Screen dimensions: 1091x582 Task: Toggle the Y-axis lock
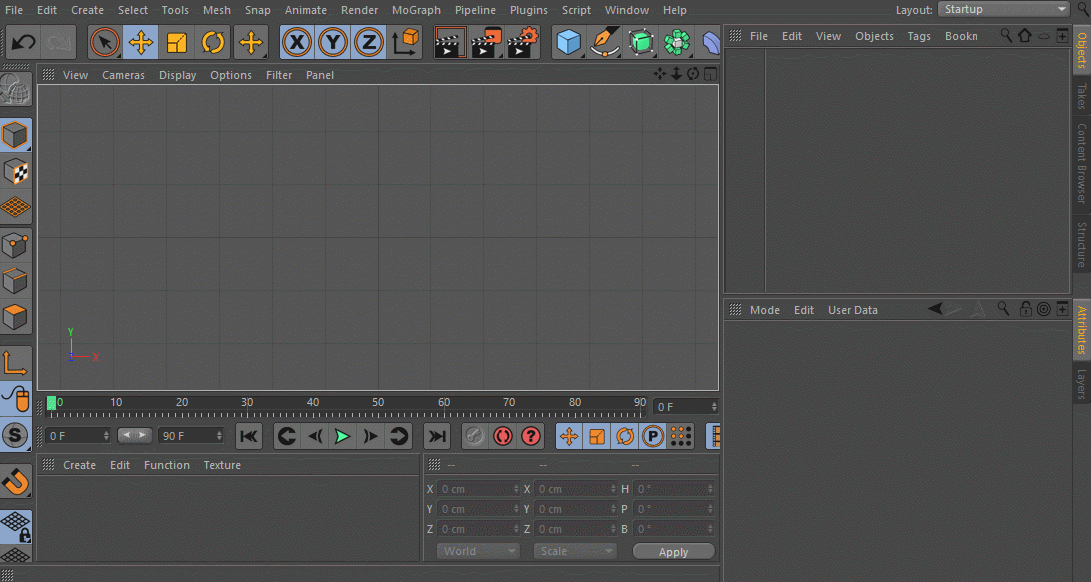point(332,43)
